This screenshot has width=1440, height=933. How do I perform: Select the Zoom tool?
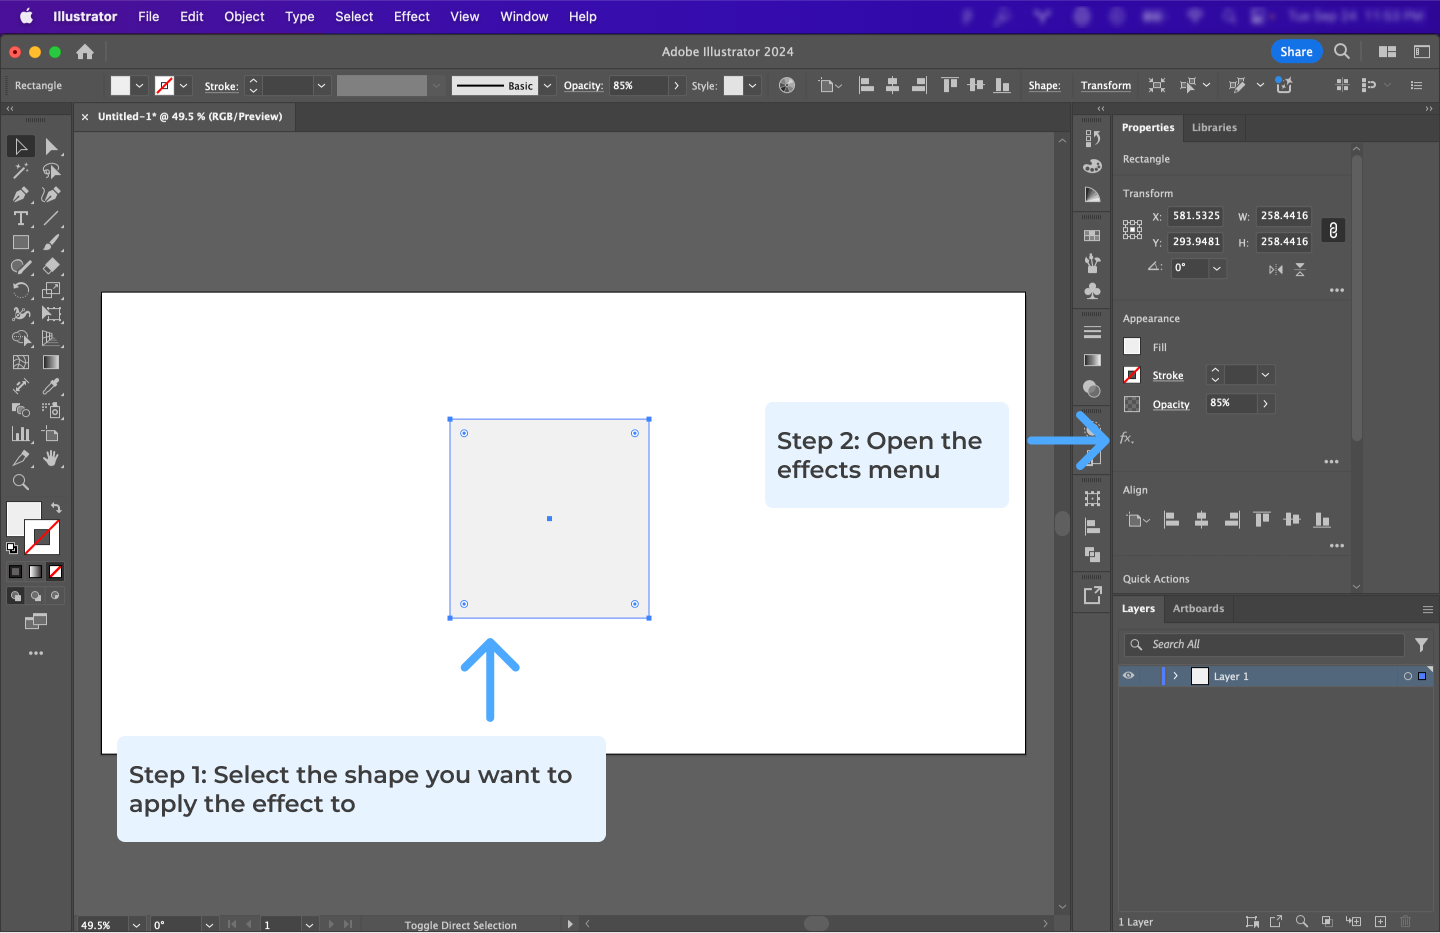click(x=20, y=483)
